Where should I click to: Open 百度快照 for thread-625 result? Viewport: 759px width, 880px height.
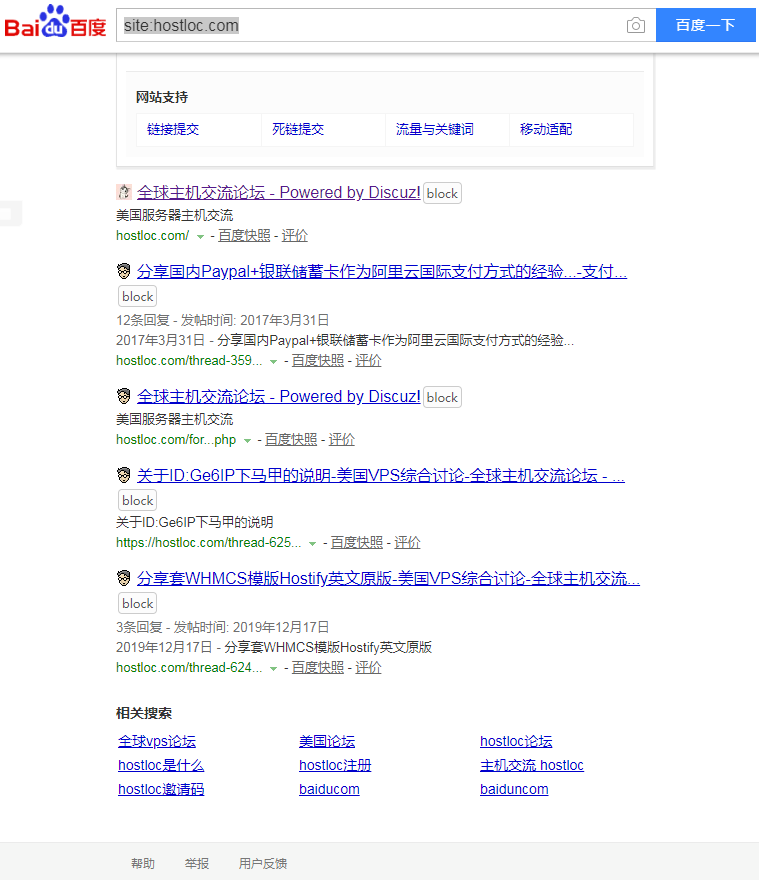pos(356,543)
